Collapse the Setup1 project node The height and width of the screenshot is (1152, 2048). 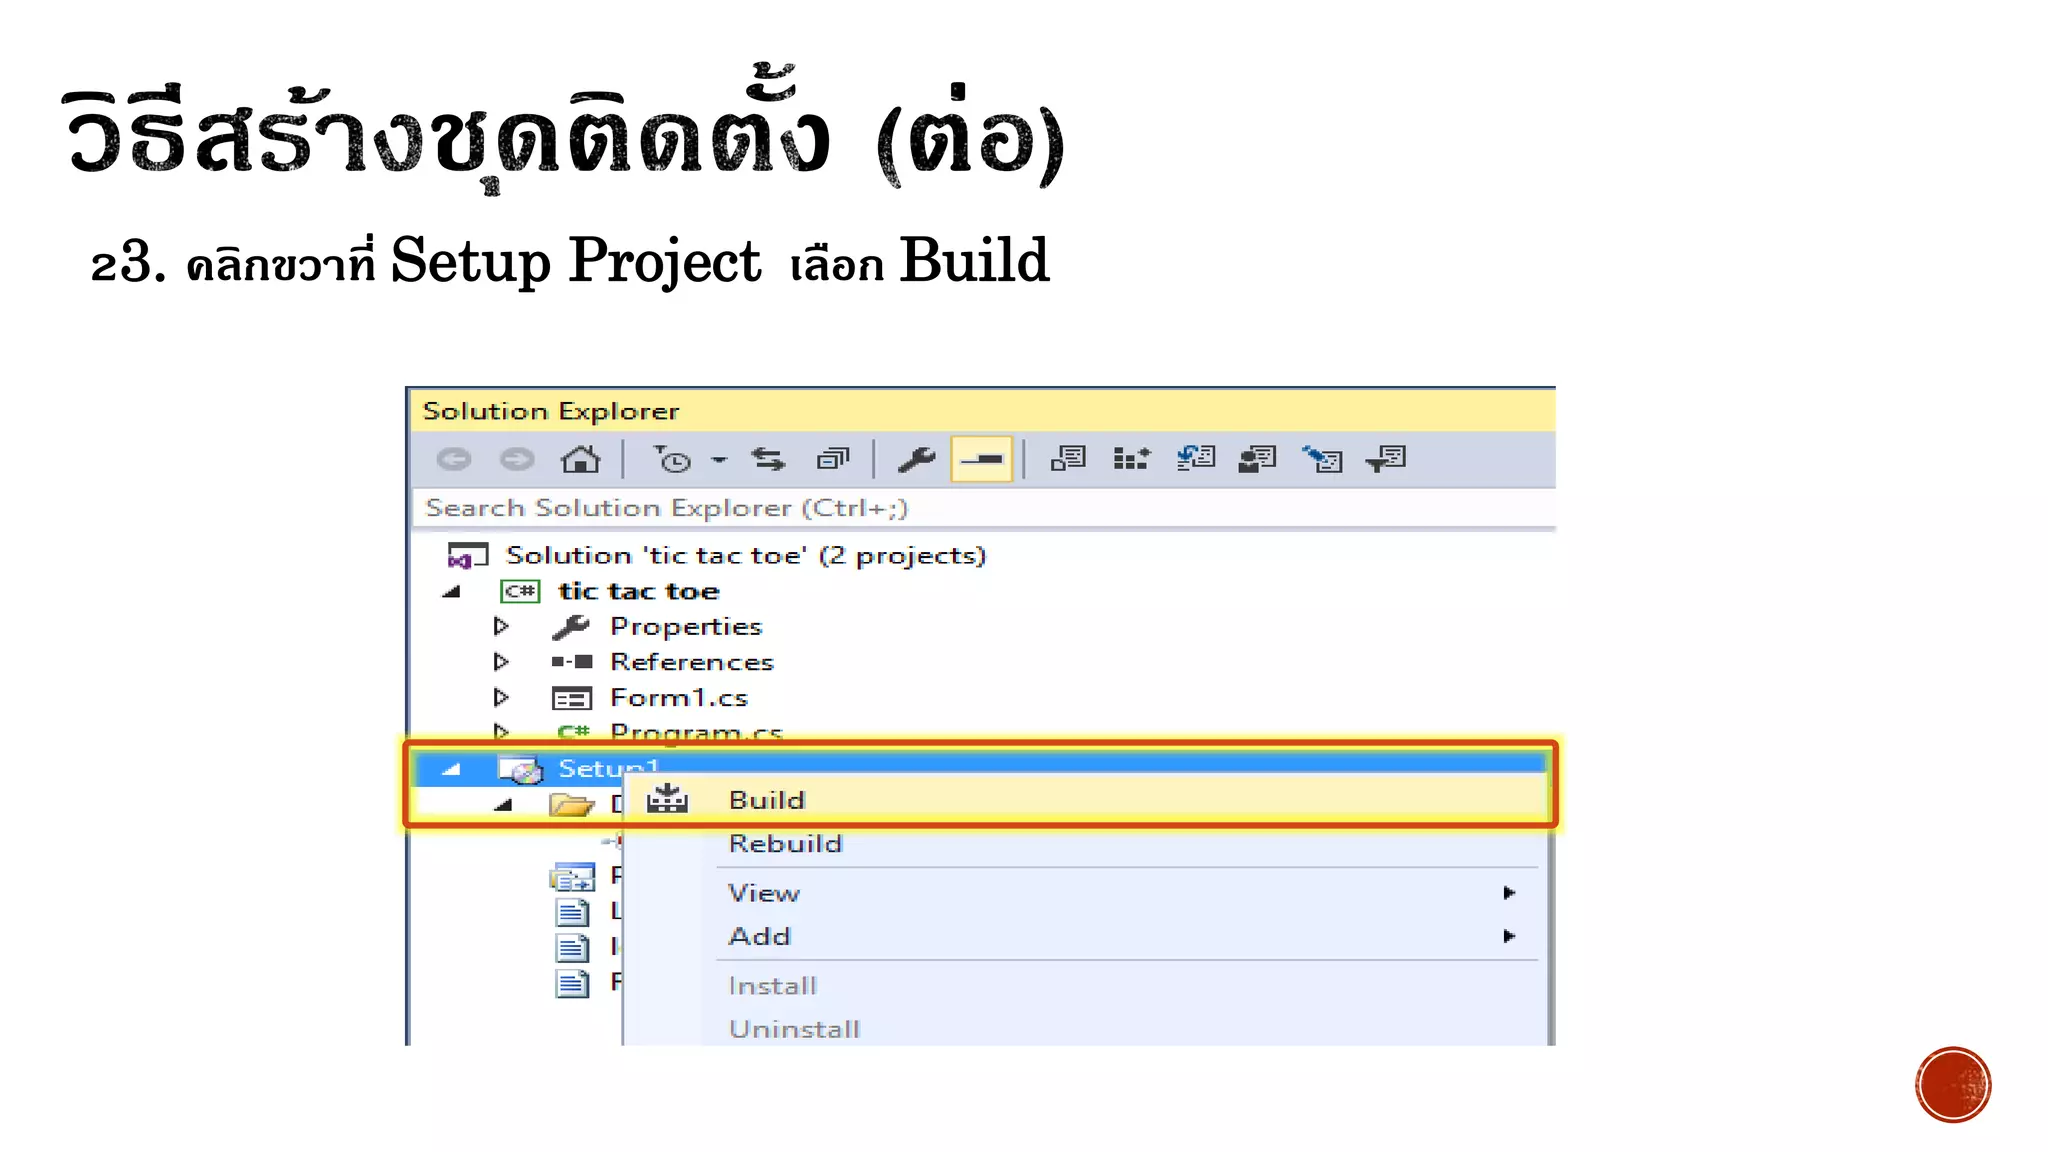452,769
